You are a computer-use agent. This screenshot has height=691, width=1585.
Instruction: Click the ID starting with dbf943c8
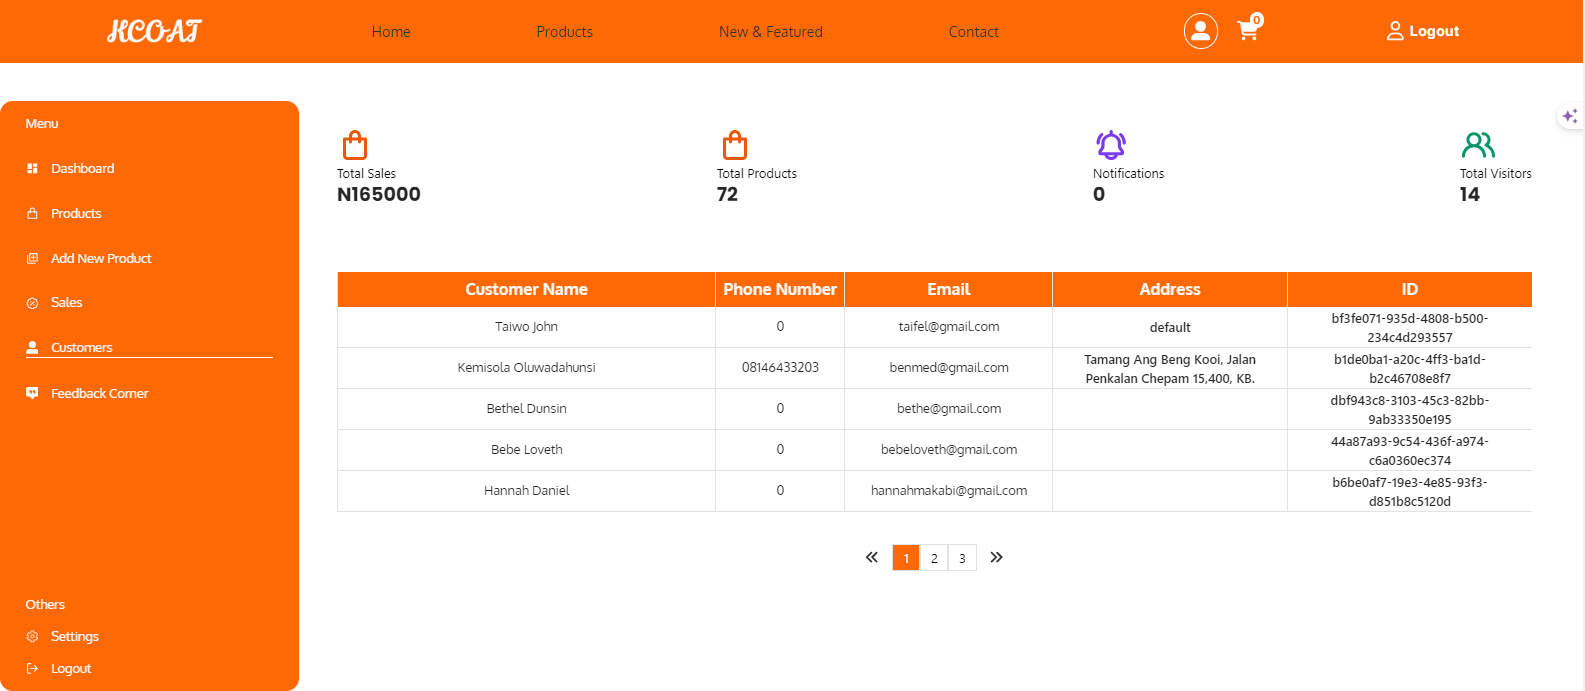point(1410,410)
